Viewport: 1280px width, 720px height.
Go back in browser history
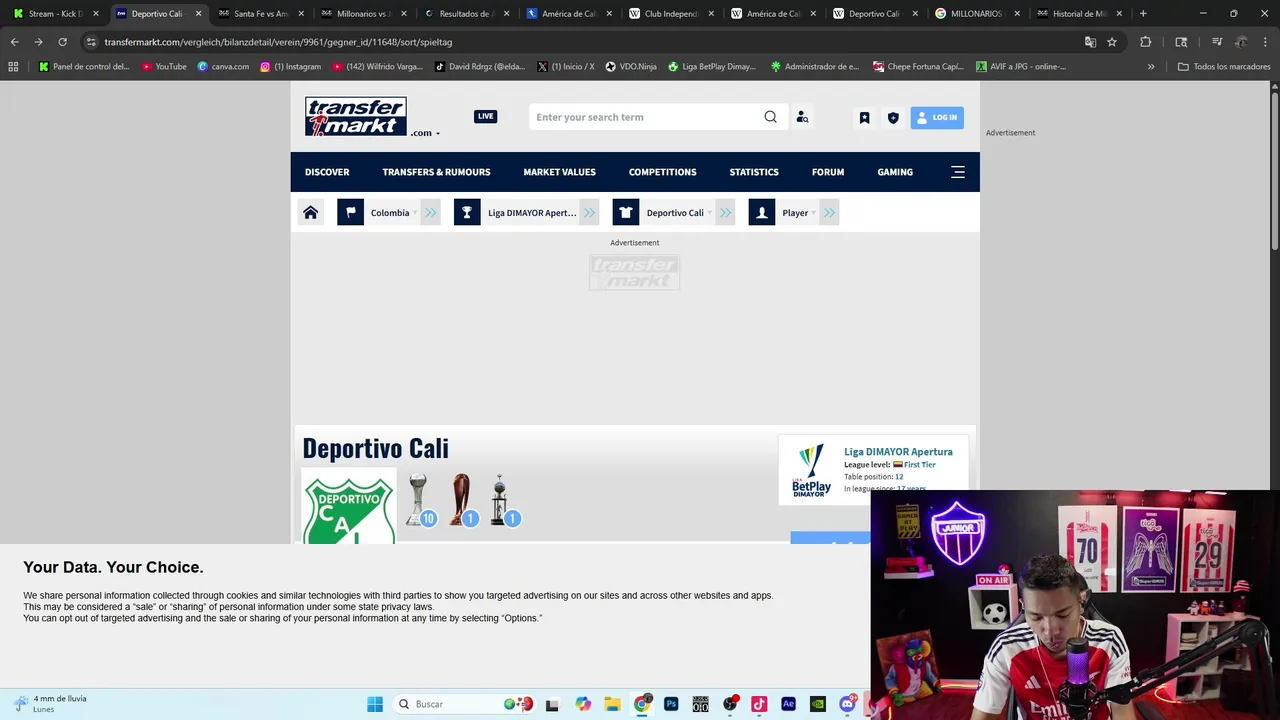pos(14,42)
